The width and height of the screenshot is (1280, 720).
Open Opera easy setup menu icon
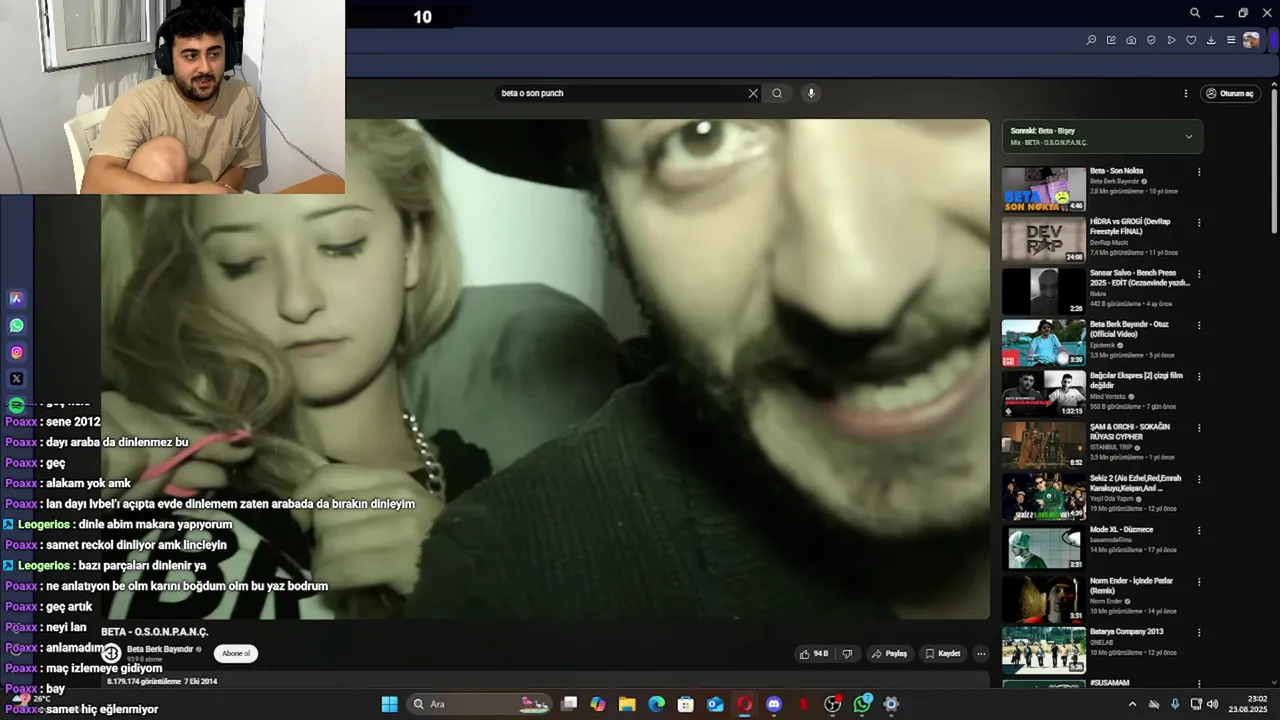pyautogui.click(x=1231, y=40)
